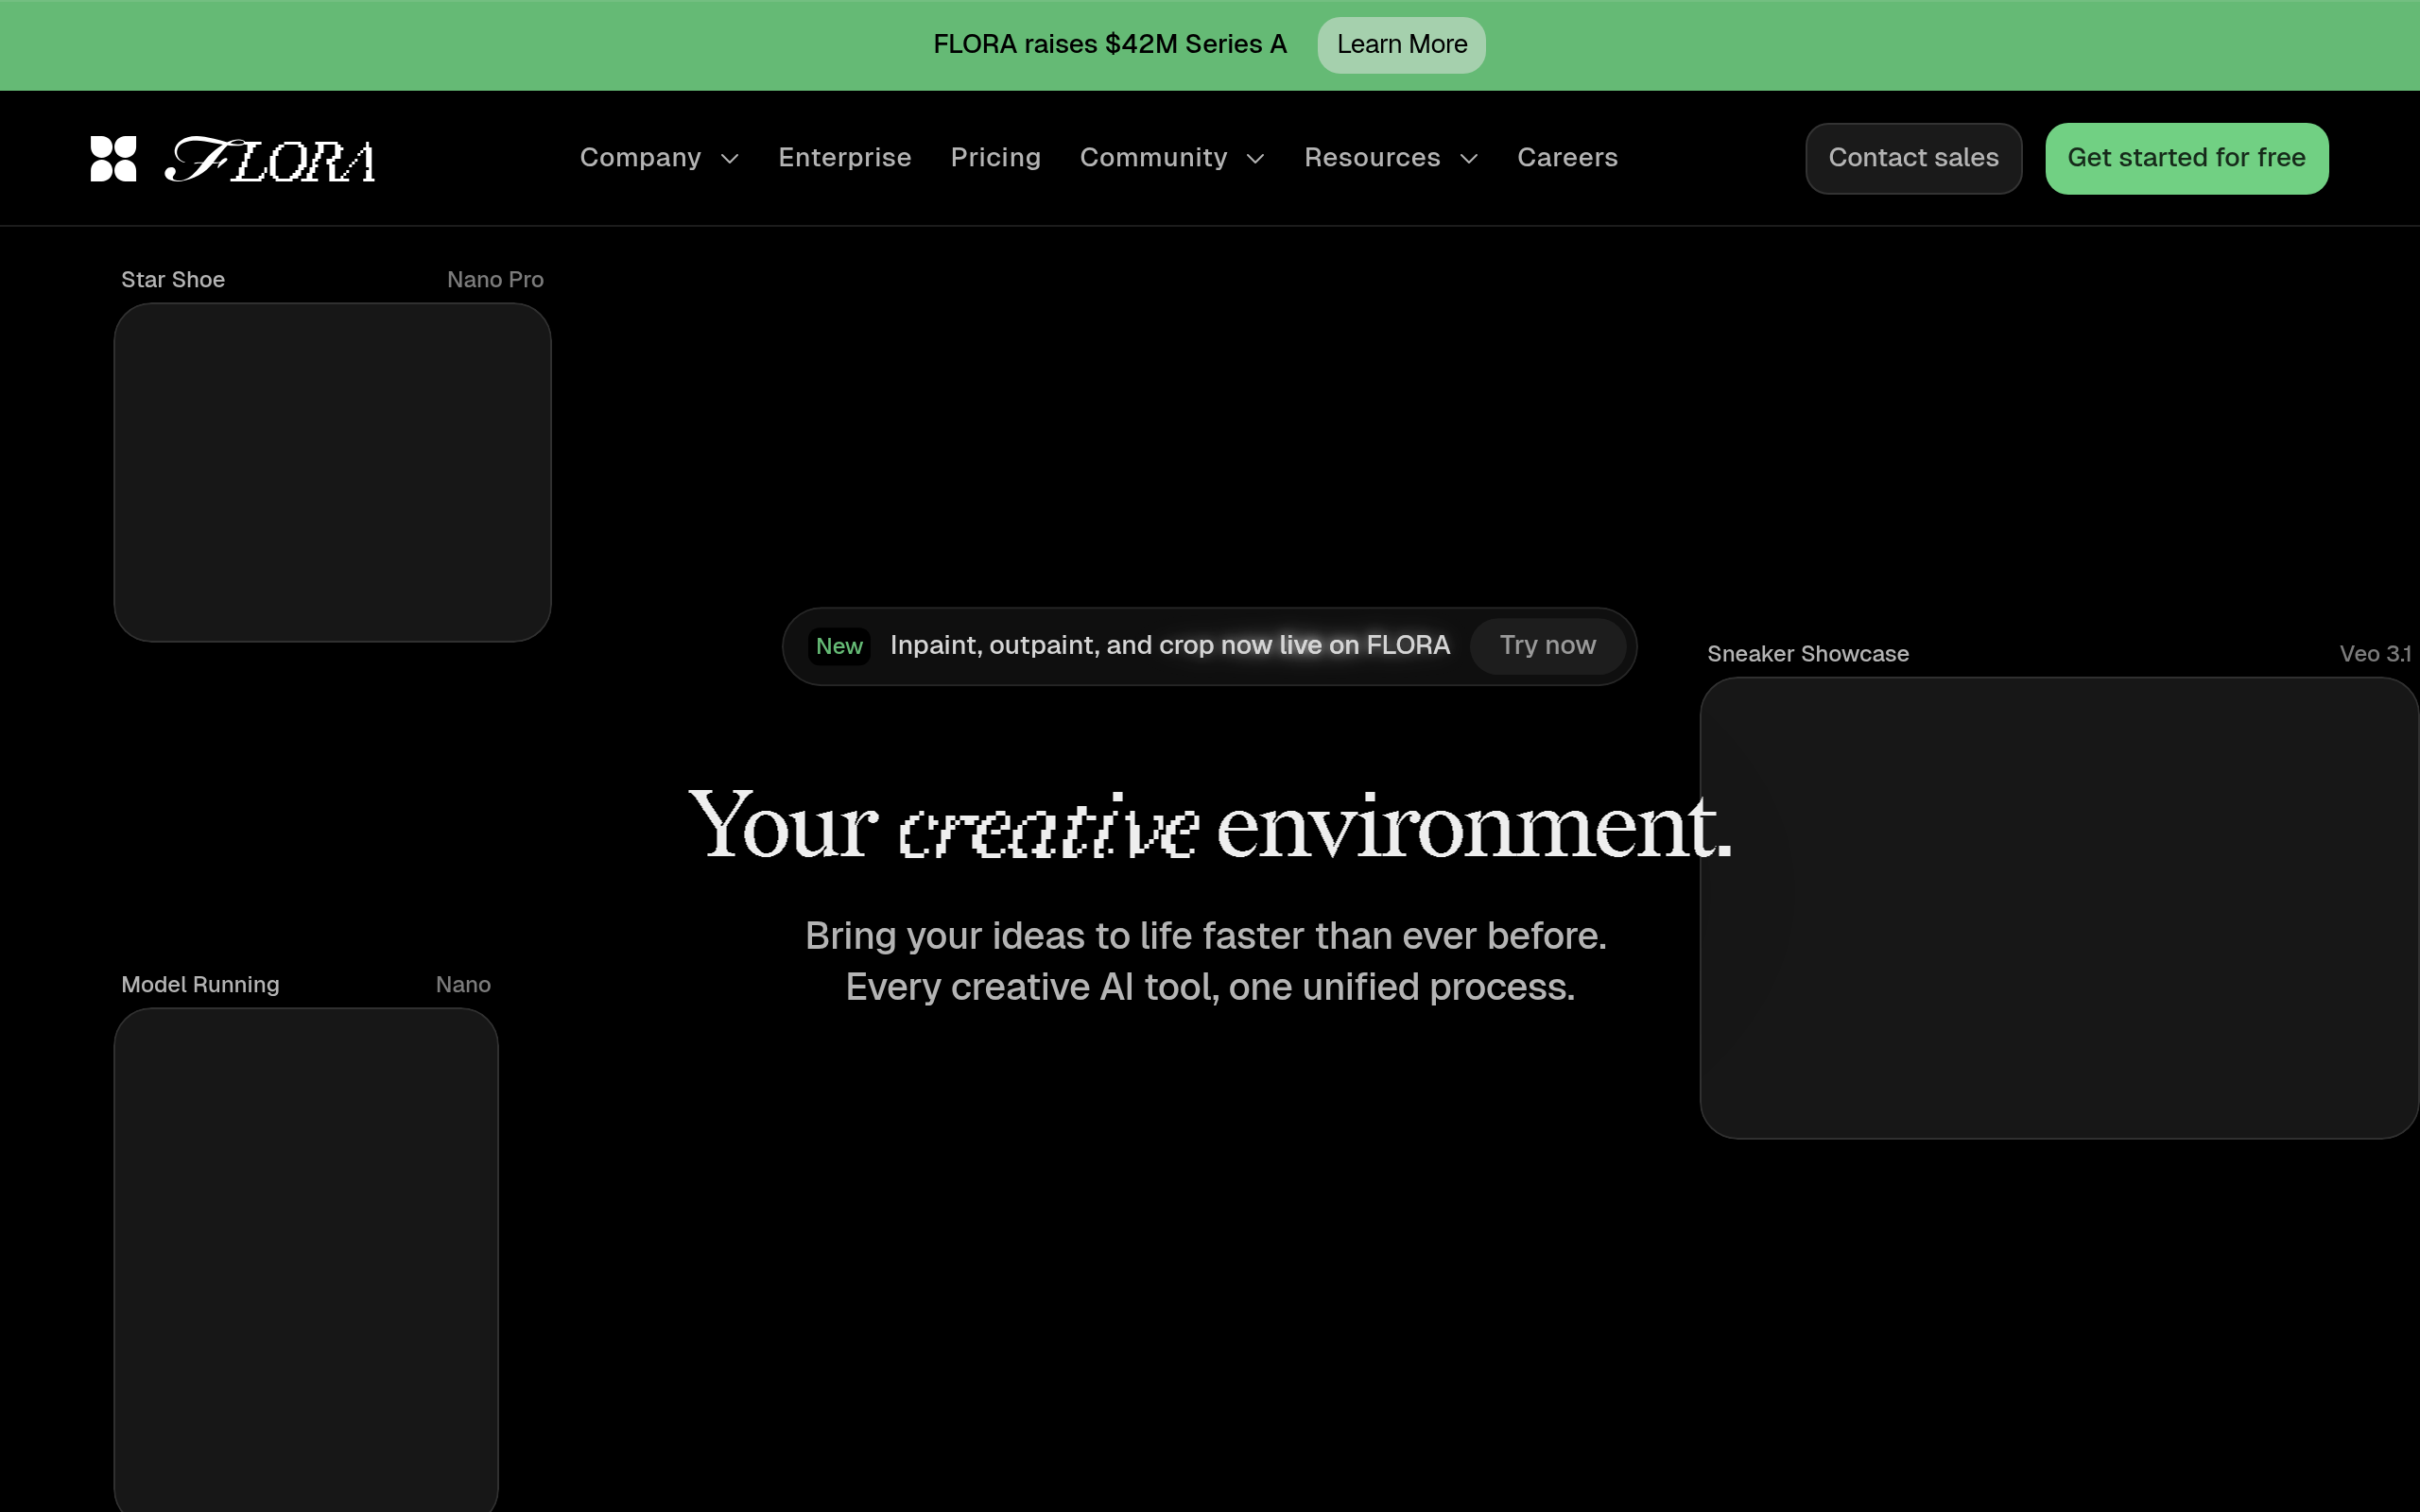This screenshot has height=1512, width=2420.
Task: Click the FLORA wordmark in header
Action: click(270, 160)
